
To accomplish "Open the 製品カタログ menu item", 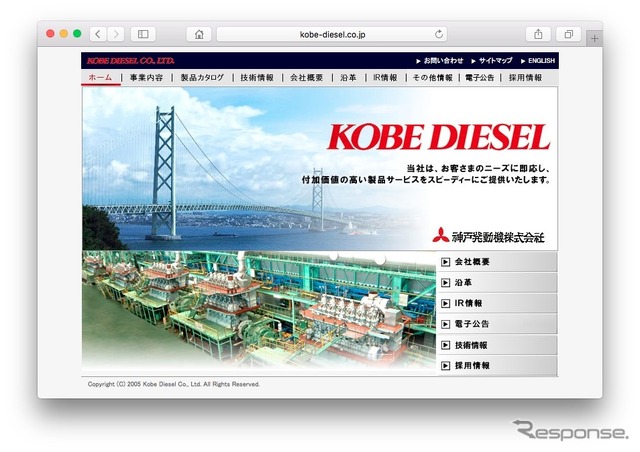I will point(202,78).
